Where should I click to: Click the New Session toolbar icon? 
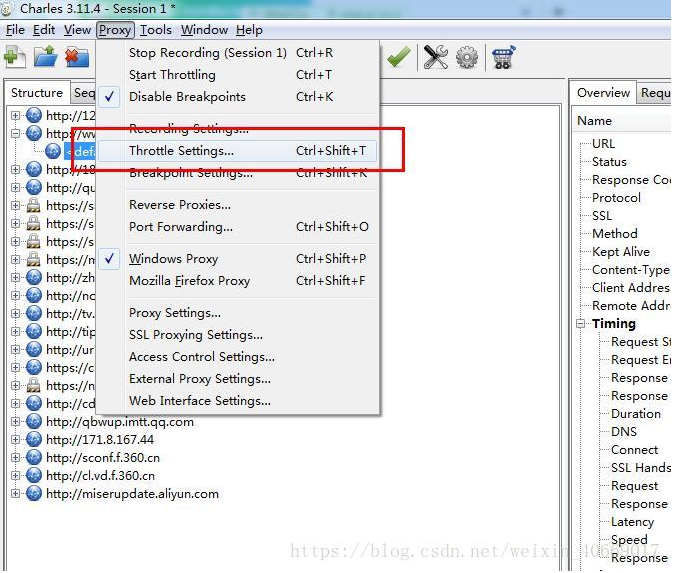[15, 57]
